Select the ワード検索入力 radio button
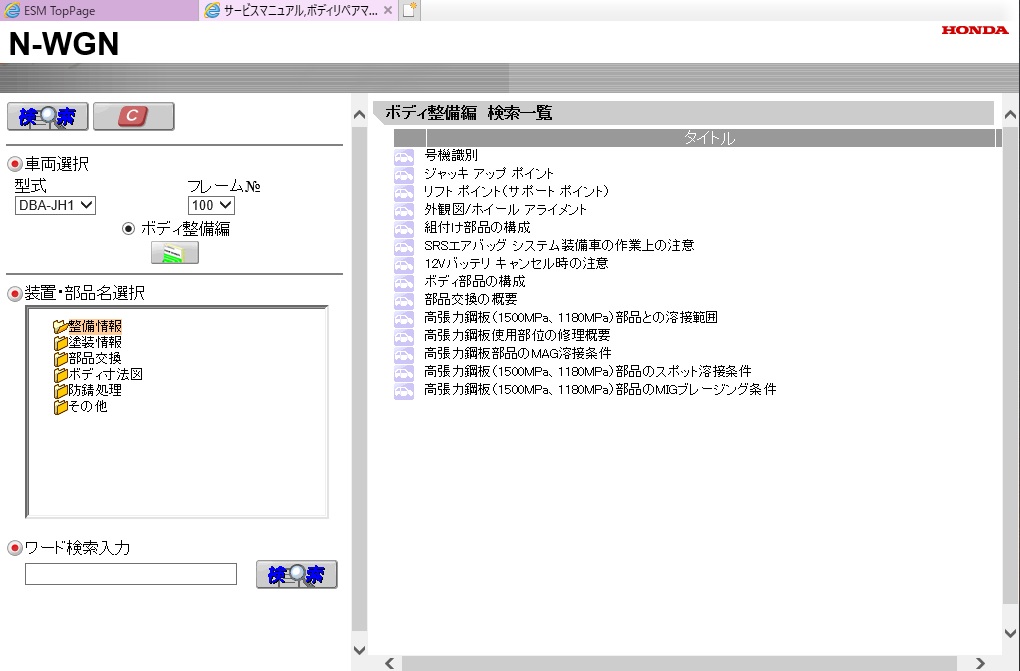The image size is (1020, 671). pos(14,548)
